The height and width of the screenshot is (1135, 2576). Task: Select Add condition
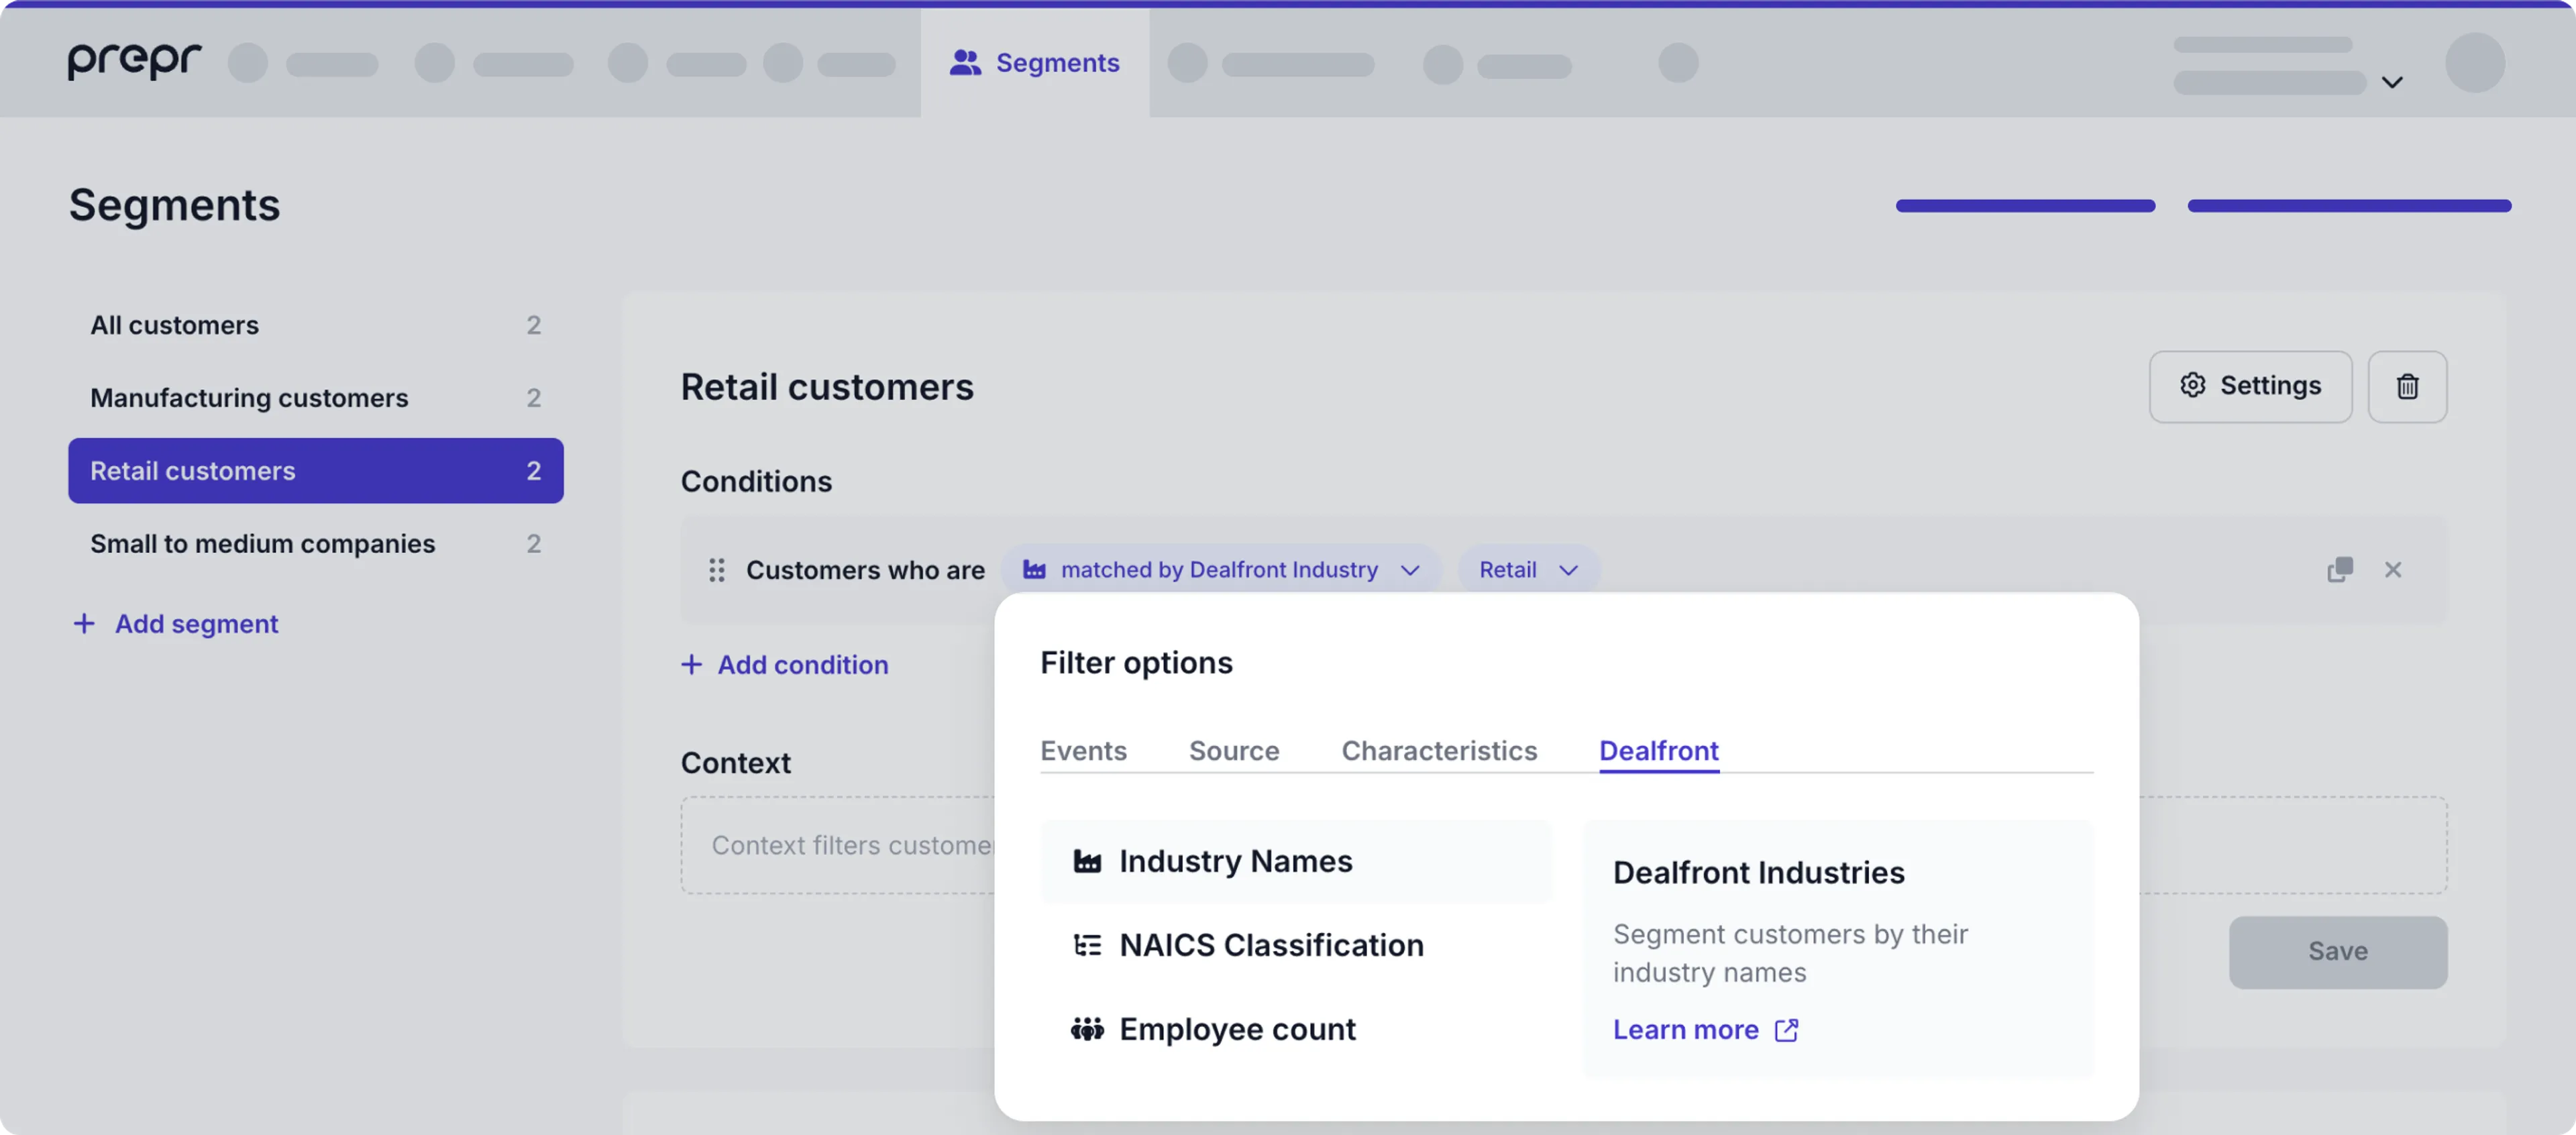(786, 664)
